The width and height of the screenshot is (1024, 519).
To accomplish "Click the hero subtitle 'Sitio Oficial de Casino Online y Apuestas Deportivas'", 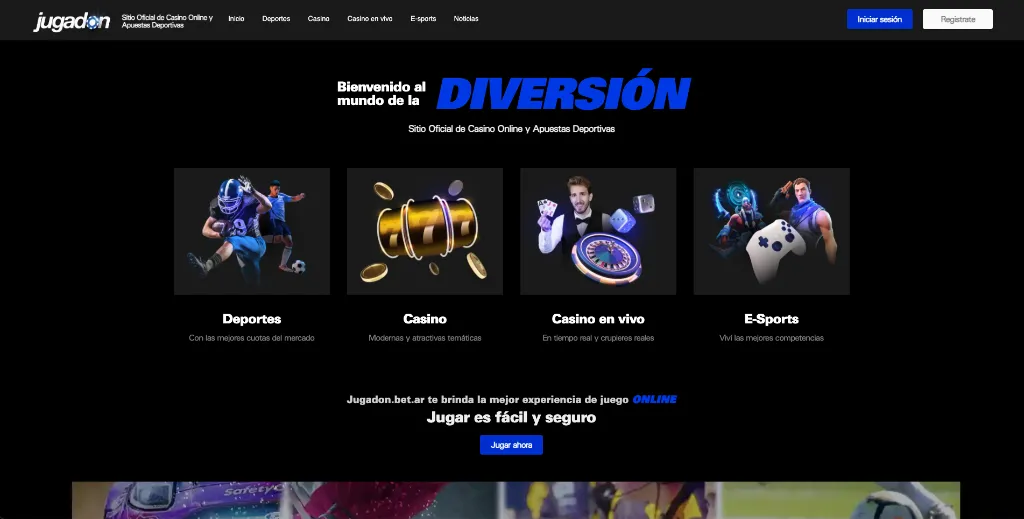I will [x=511, y=129].
